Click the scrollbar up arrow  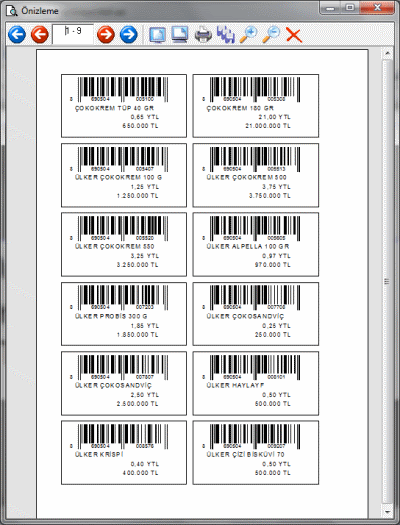point(387,53)
